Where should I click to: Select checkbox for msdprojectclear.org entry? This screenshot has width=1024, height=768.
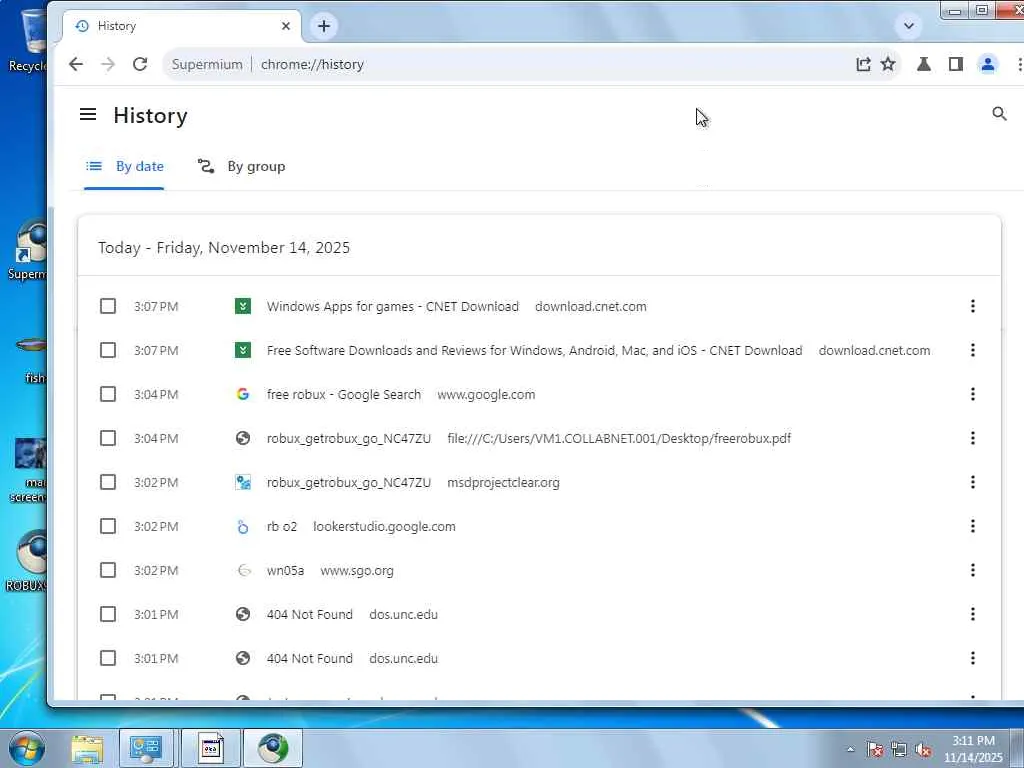click(x=108, y=482)
